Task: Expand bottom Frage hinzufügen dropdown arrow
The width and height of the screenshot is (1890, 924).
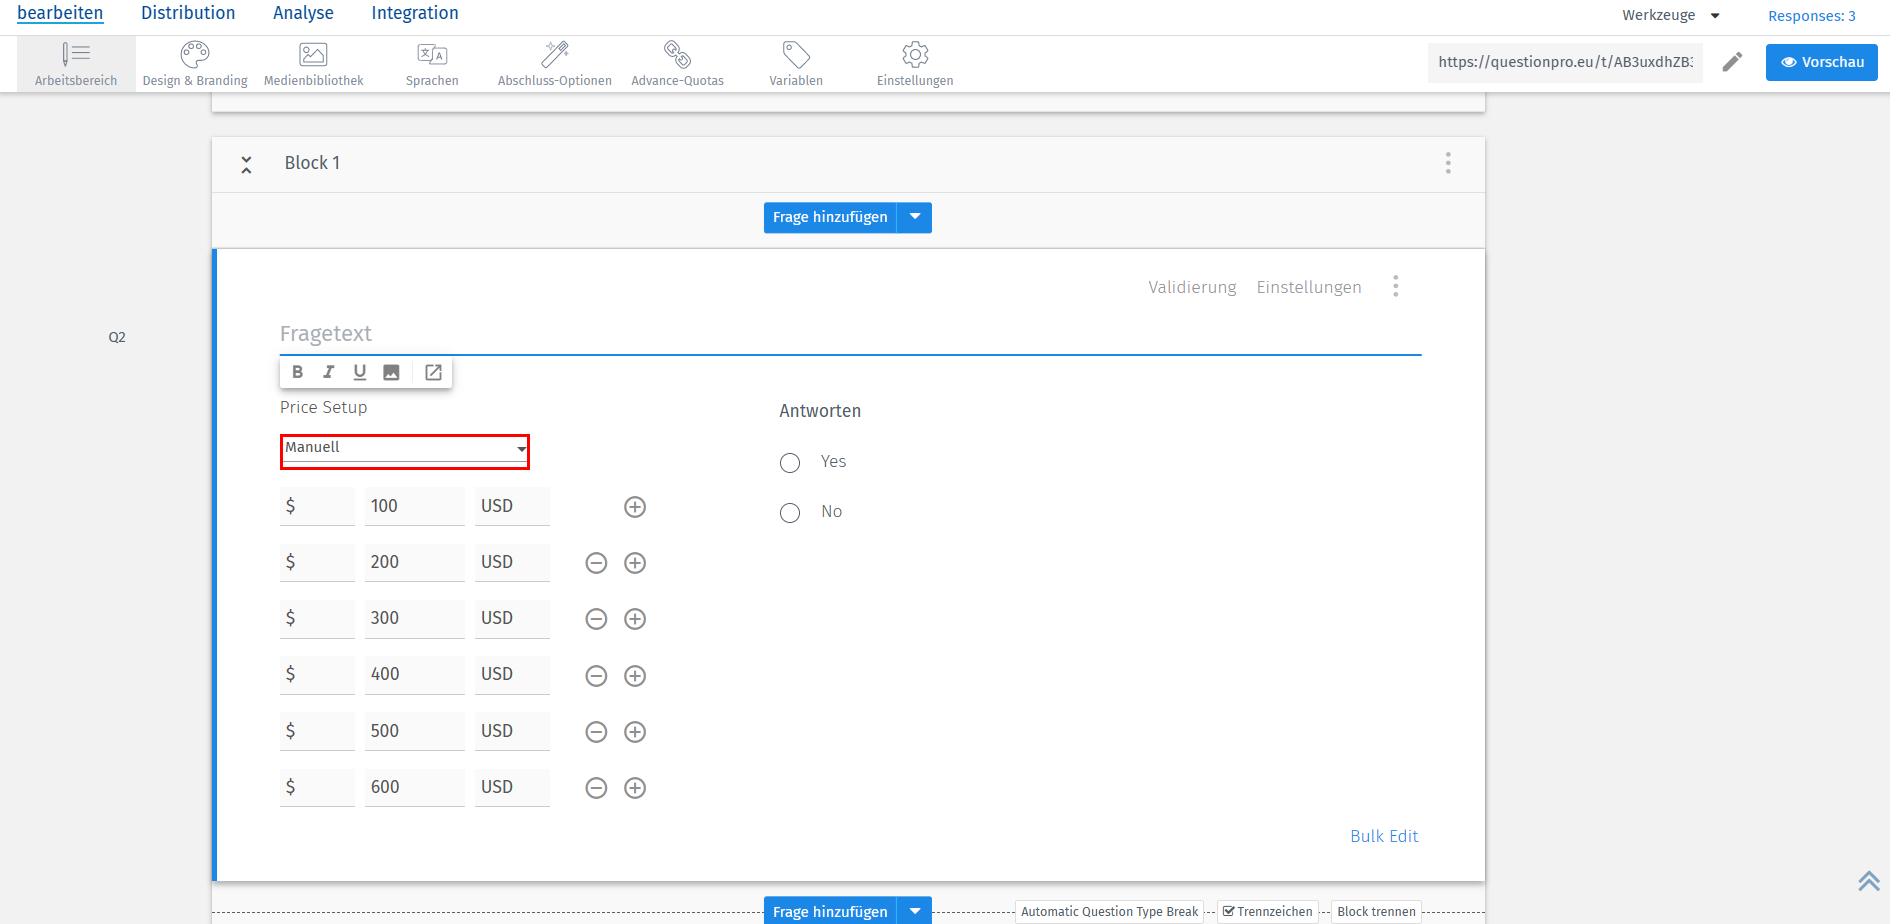Action: 915,911
